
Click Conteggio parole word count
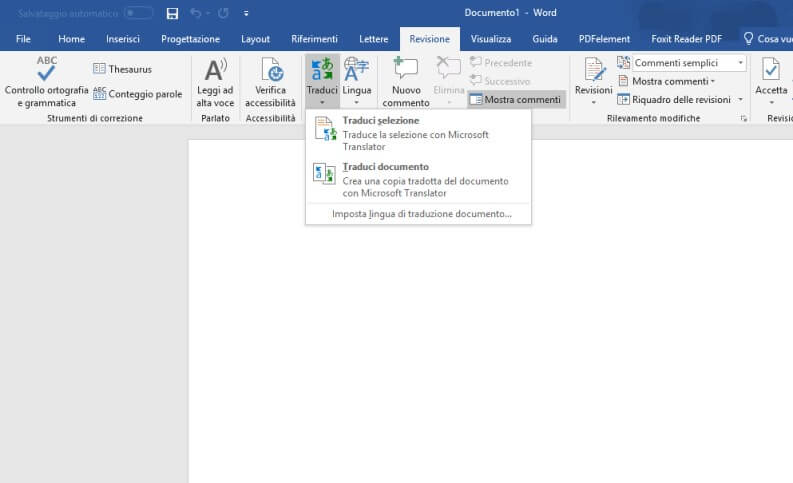[138, 94]
